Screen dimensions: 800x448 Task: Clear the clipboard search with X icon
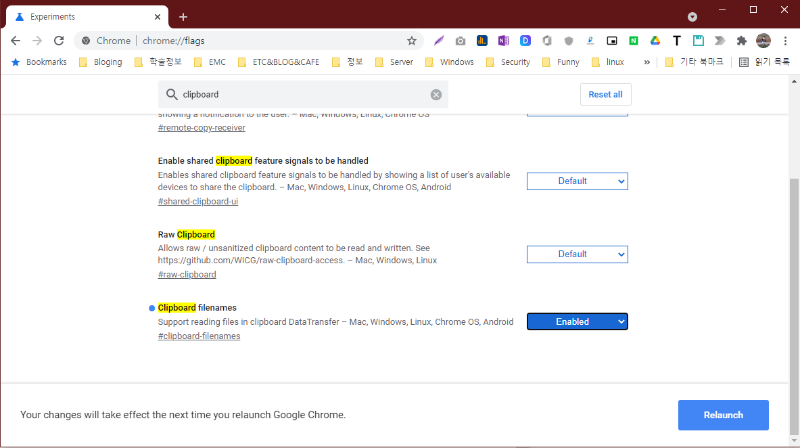click(x=436, y=94)
